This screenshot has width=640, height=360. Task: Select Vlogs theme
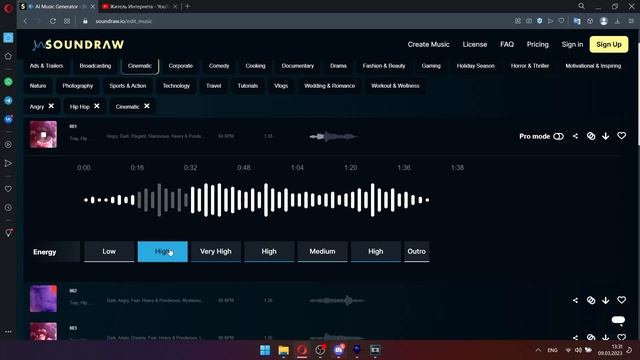coord(281,86)
